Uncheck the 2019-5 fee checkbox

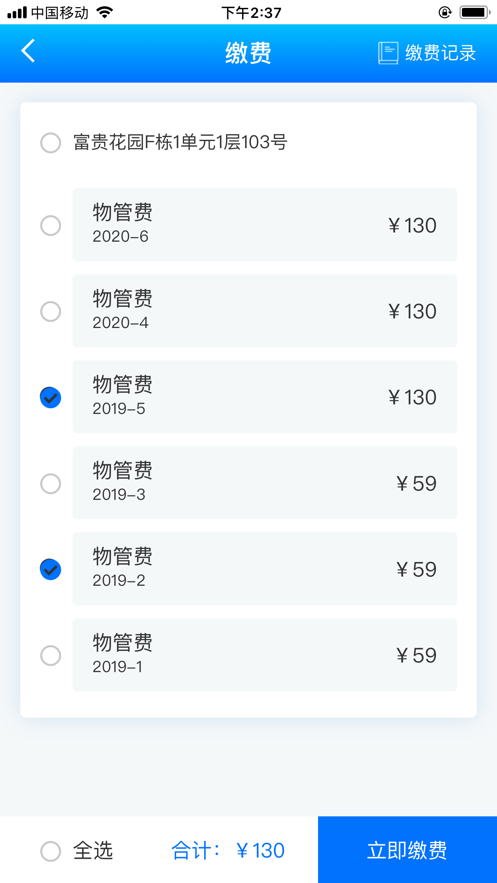pyautogui.click(x=51, y=398)
